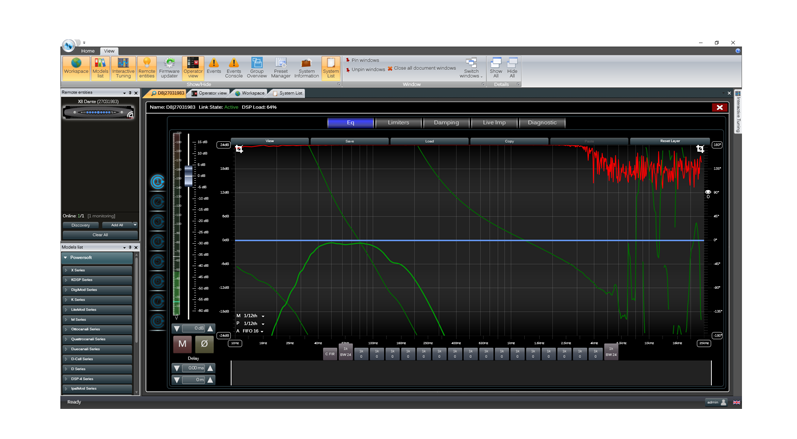Image resolution: width=797 pixels, height=439 pixels.
Task: Select the Diagnostic tab
Action: (x=542, y=122)
